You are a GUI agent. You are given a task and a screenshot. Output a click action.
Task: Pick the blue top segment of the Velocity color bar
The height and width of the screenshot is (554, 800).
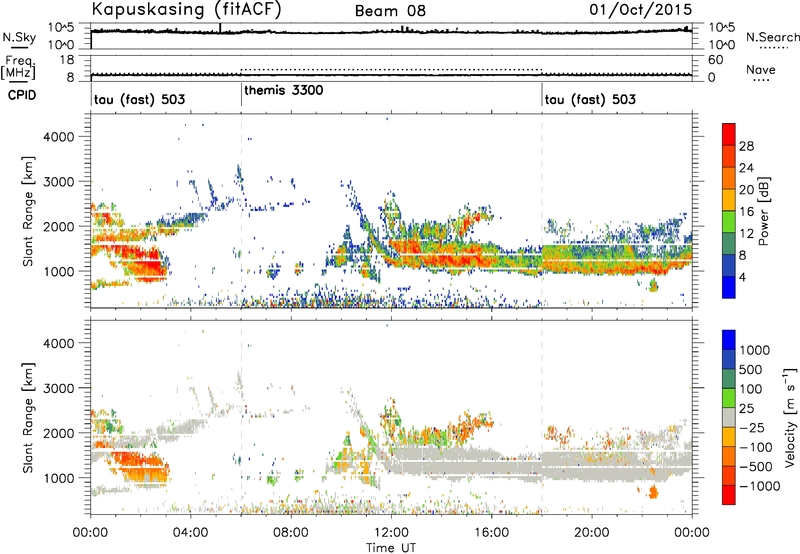[x=729, y=340]
